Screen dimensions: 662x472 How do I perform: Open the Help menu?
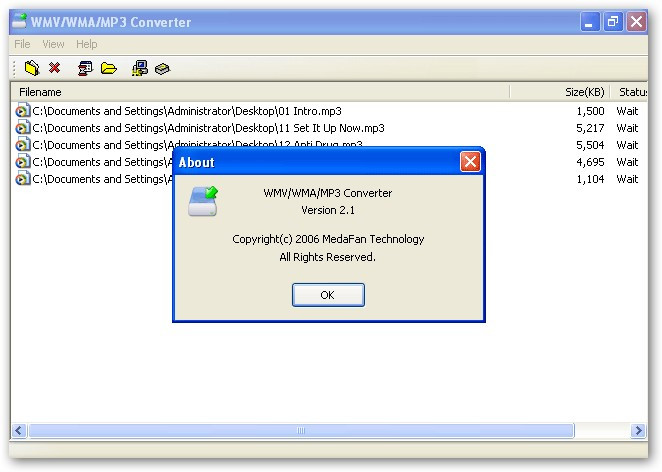tap(87, 44)
